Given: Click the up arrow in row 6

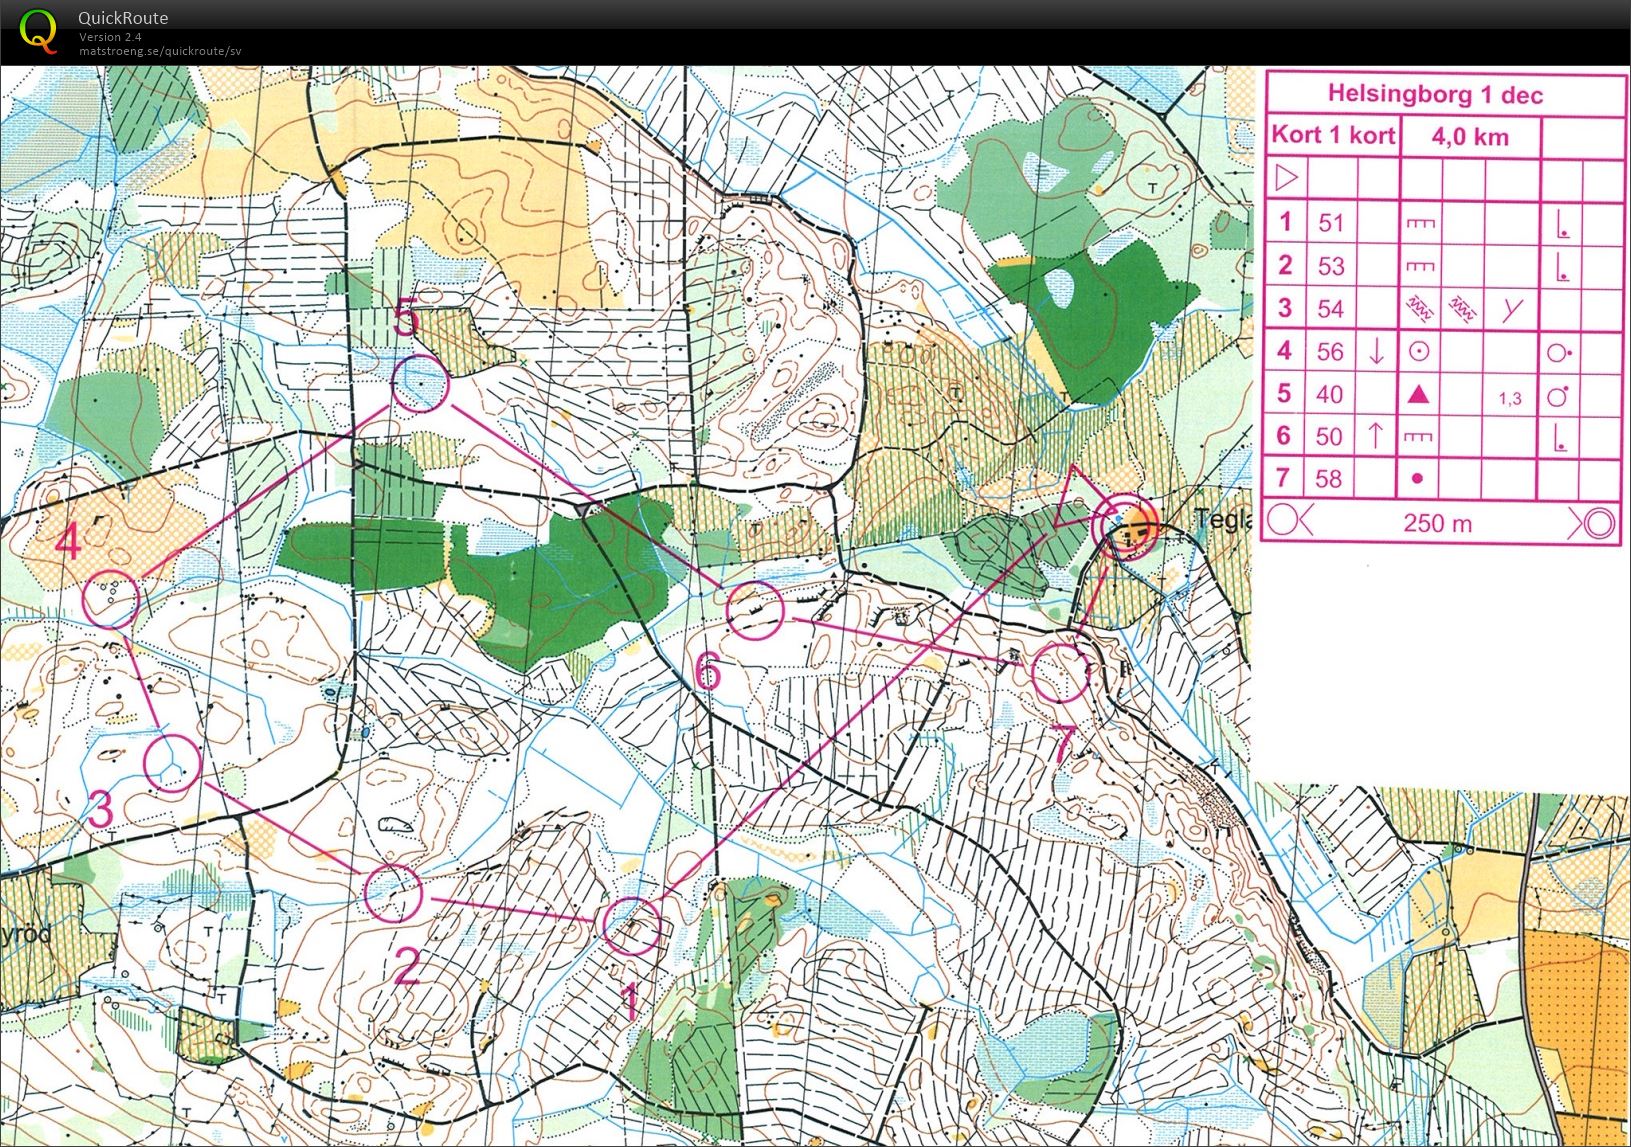Looking at the screenshot, I should pos(1376,436).
